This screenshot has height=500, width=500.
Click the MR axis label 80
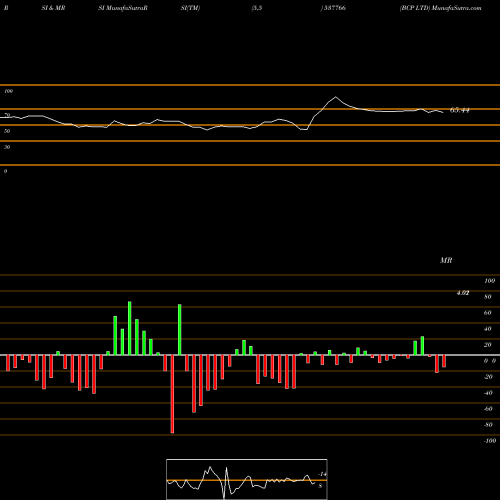(x=488, y=297)
